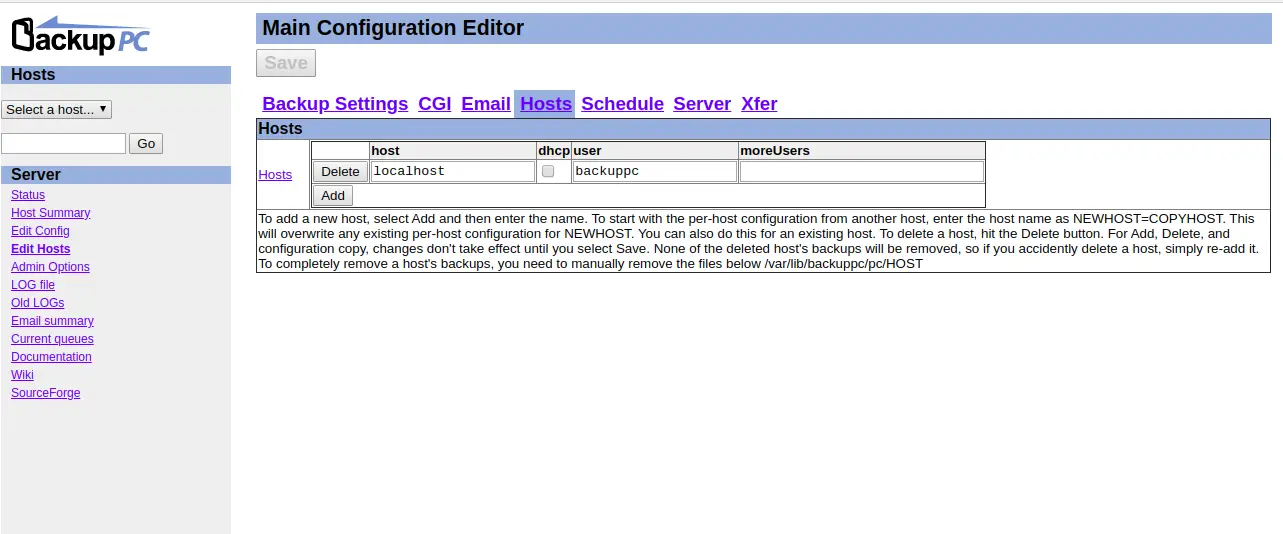Switch to the Backup Settings tab
The image size is (1283, 534).
click(335, 104)
